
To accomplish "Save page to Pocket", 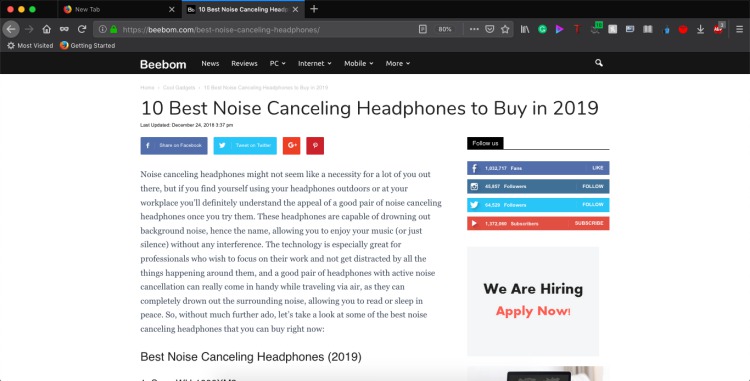I will [490, 29].
